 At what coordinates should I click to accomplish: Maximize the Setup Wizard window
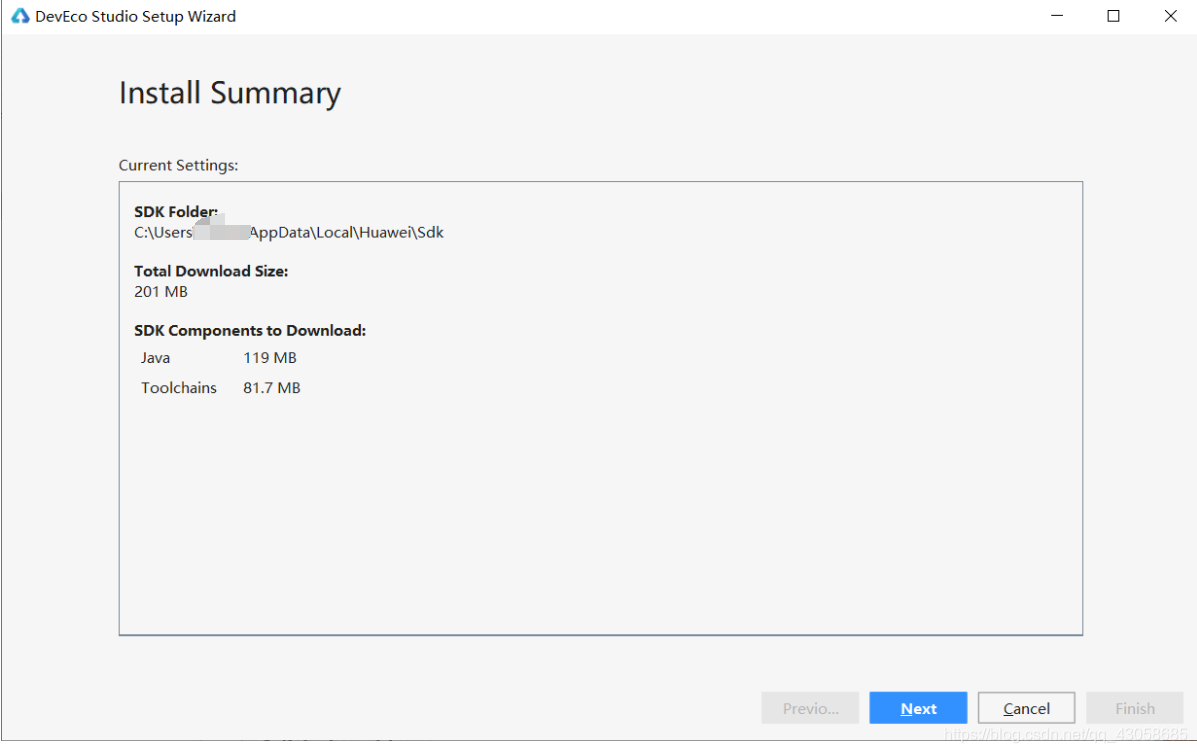point(1113,16)
